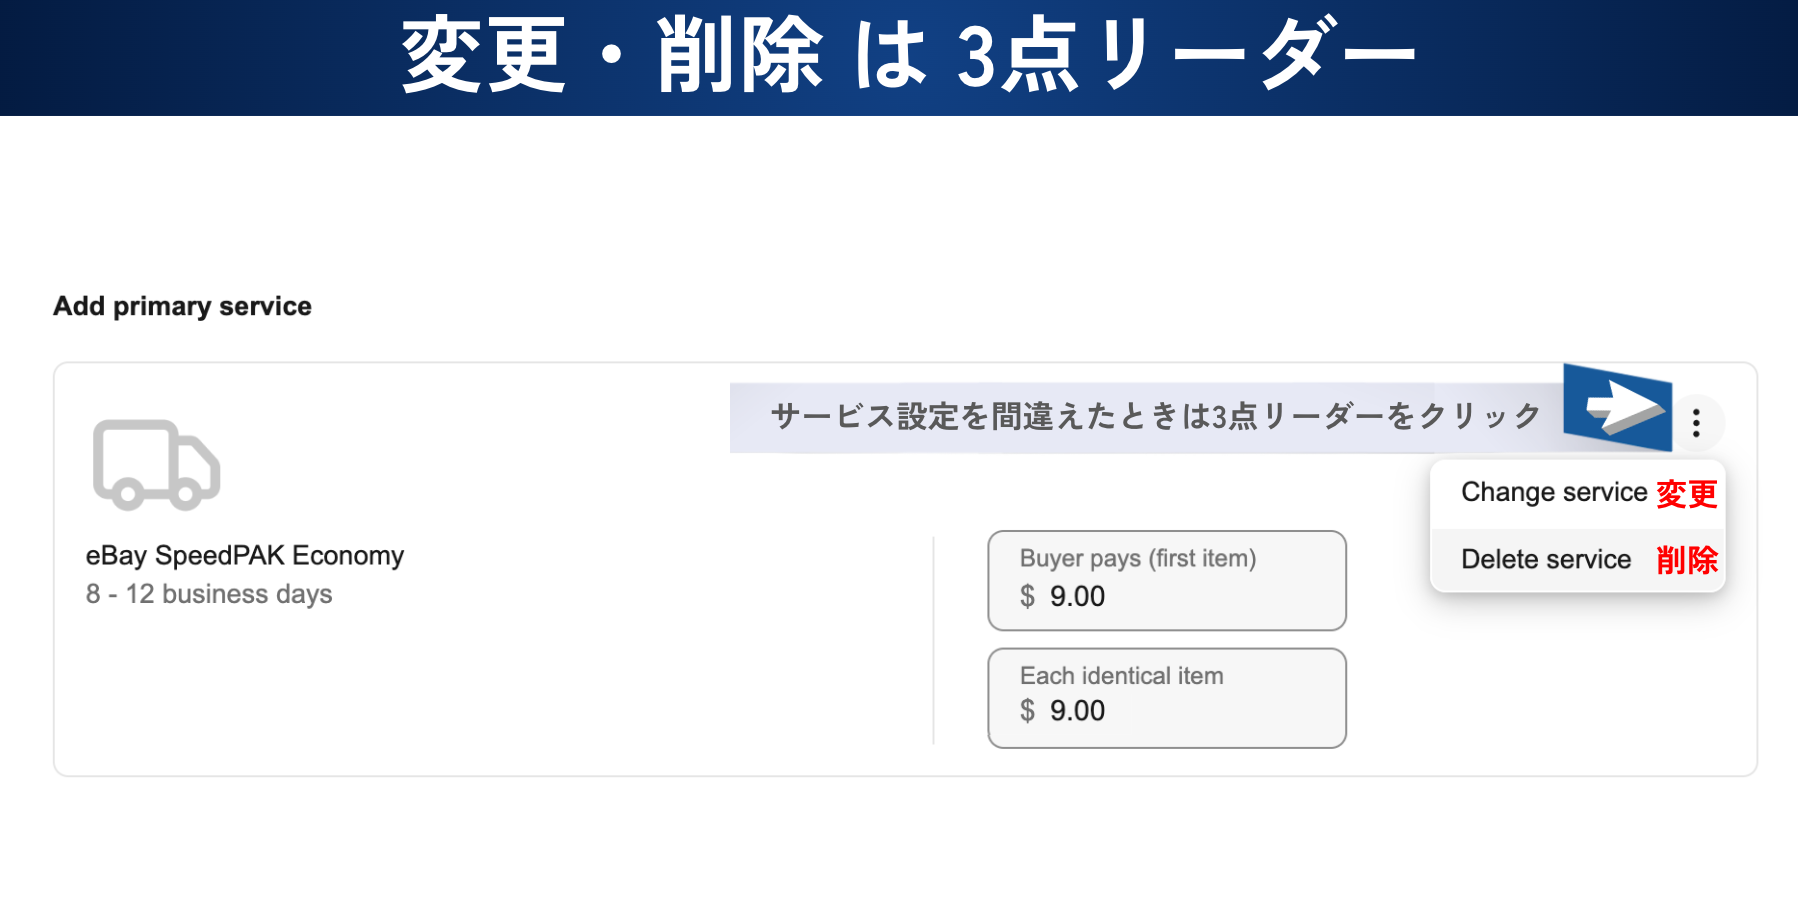Click 3点リーダー in the header title
Screen dimensions: 1798x920
coord(1185,56)
